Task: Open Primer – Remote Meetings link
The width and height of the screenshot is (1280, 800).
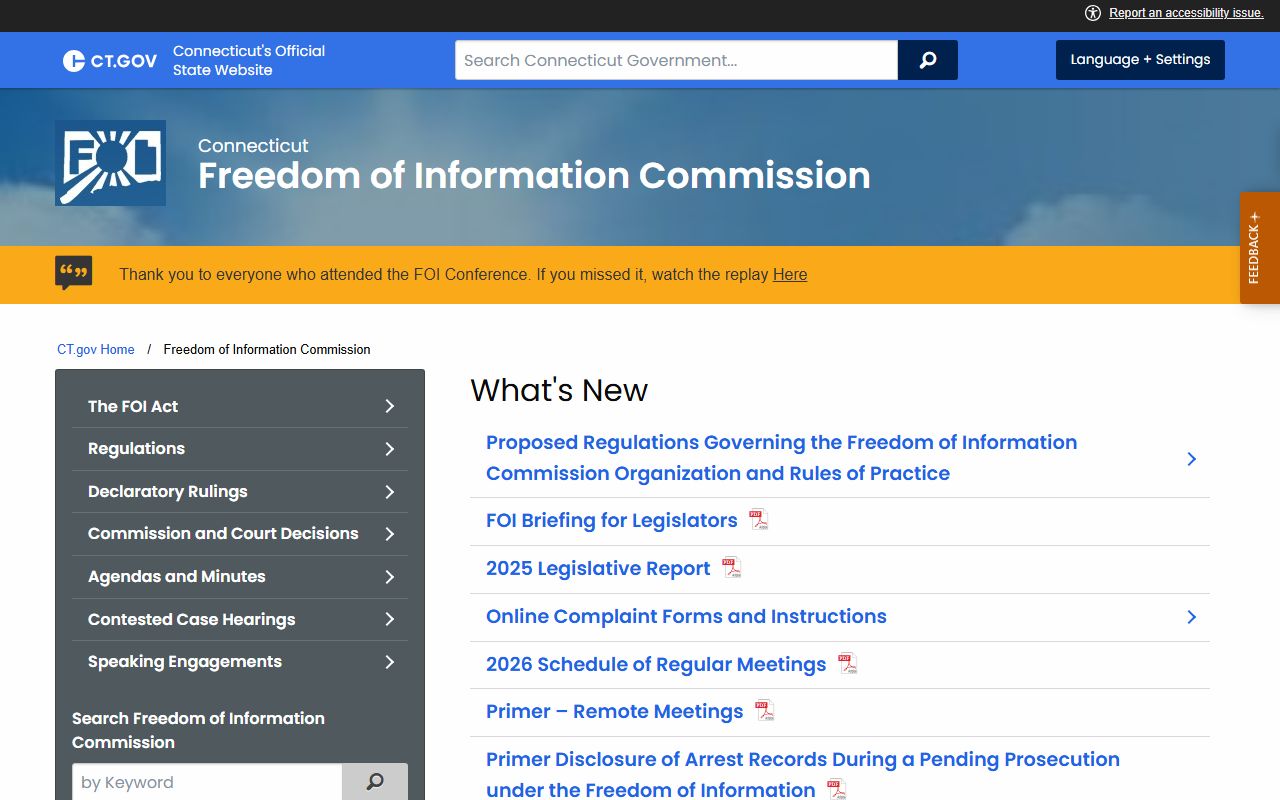Action: (614, 711)
